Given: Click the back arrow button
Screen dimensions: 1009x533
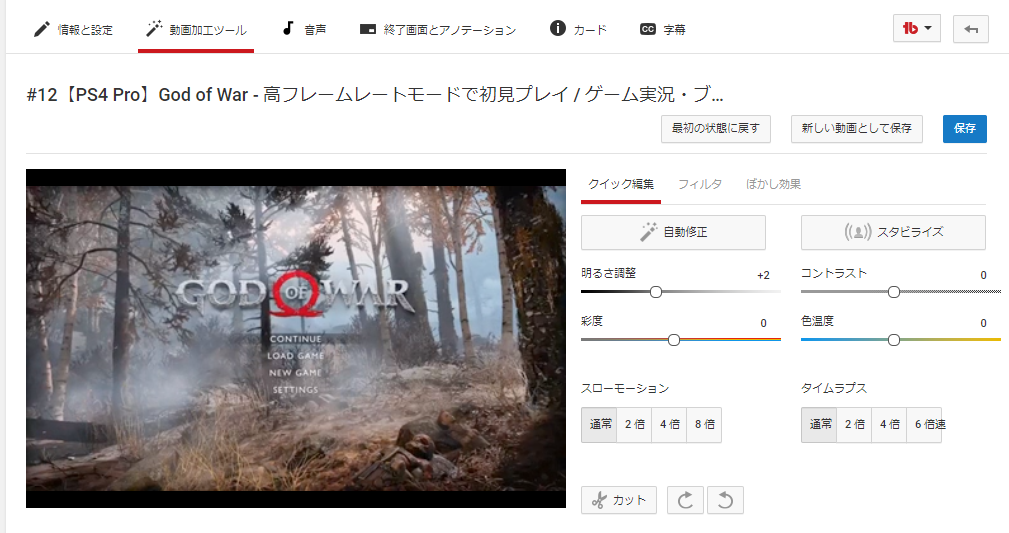Looking at the screenshot, I should coord(970,29).
